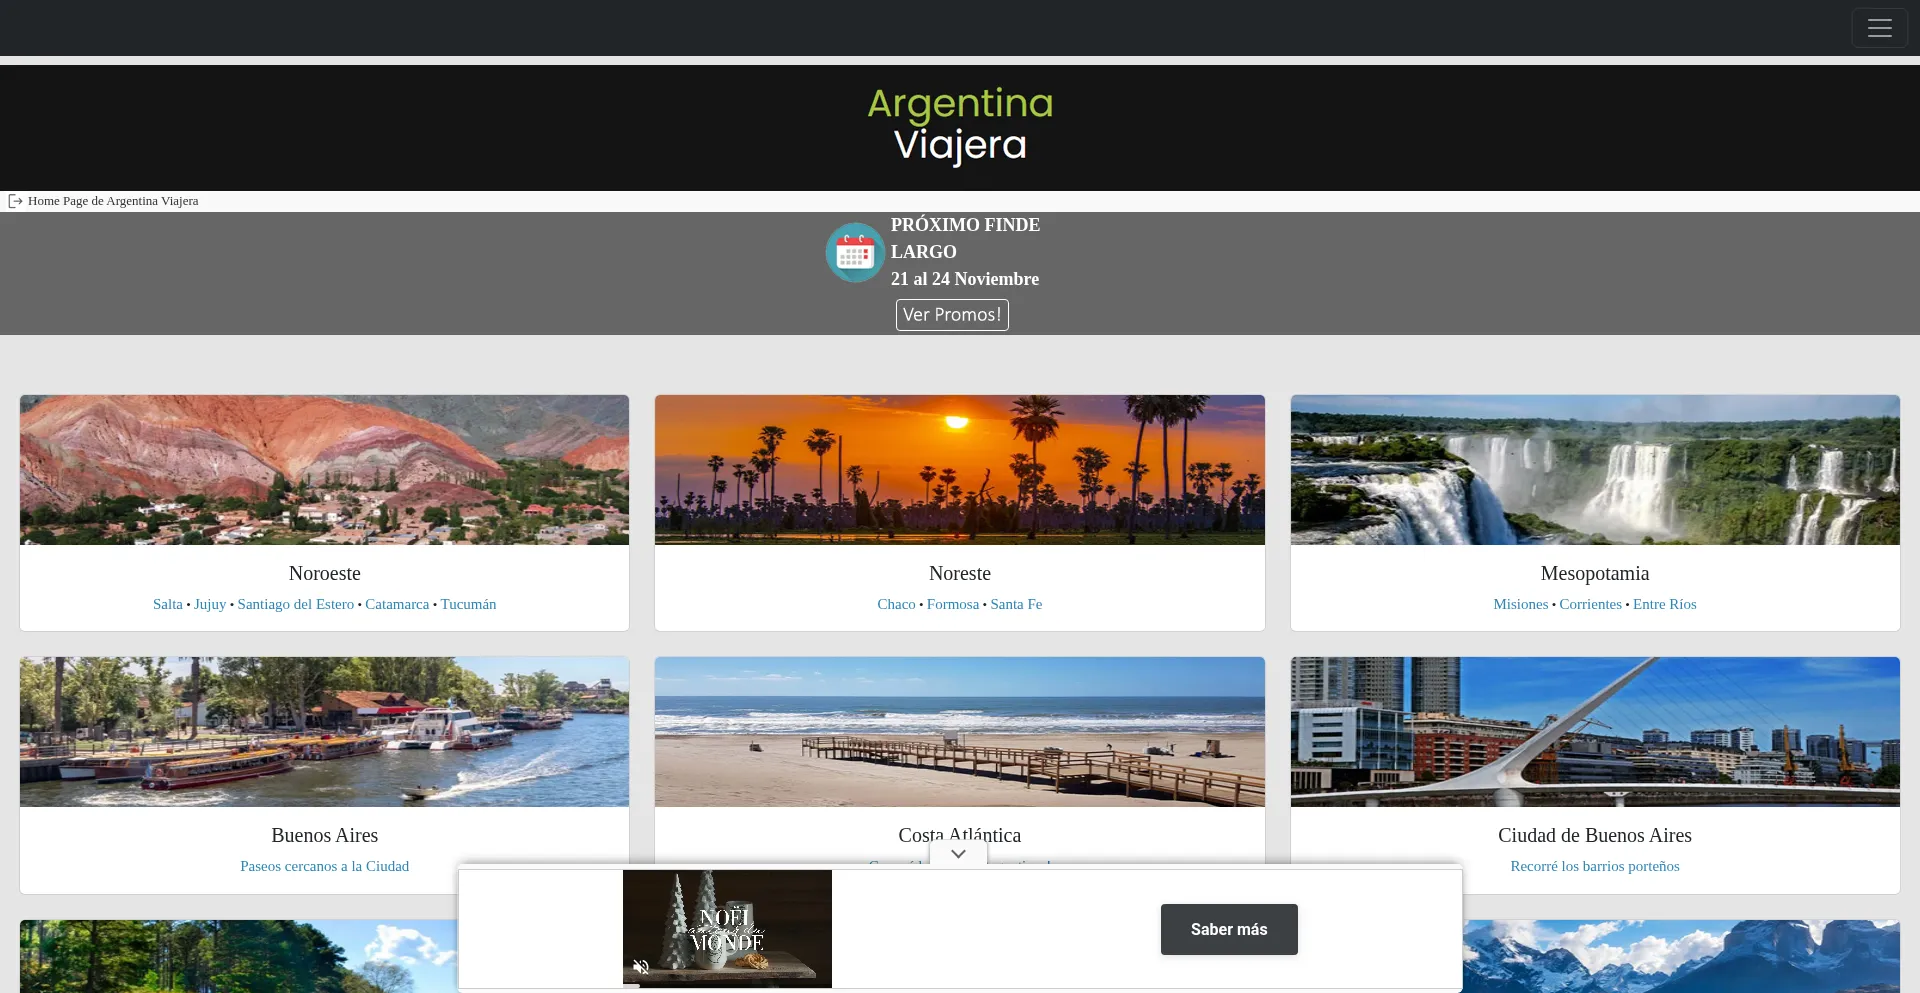Click the Costa Atlántica beach photo
The height and width of the screenshot is (993, 1920).
(x=960, y=732)
